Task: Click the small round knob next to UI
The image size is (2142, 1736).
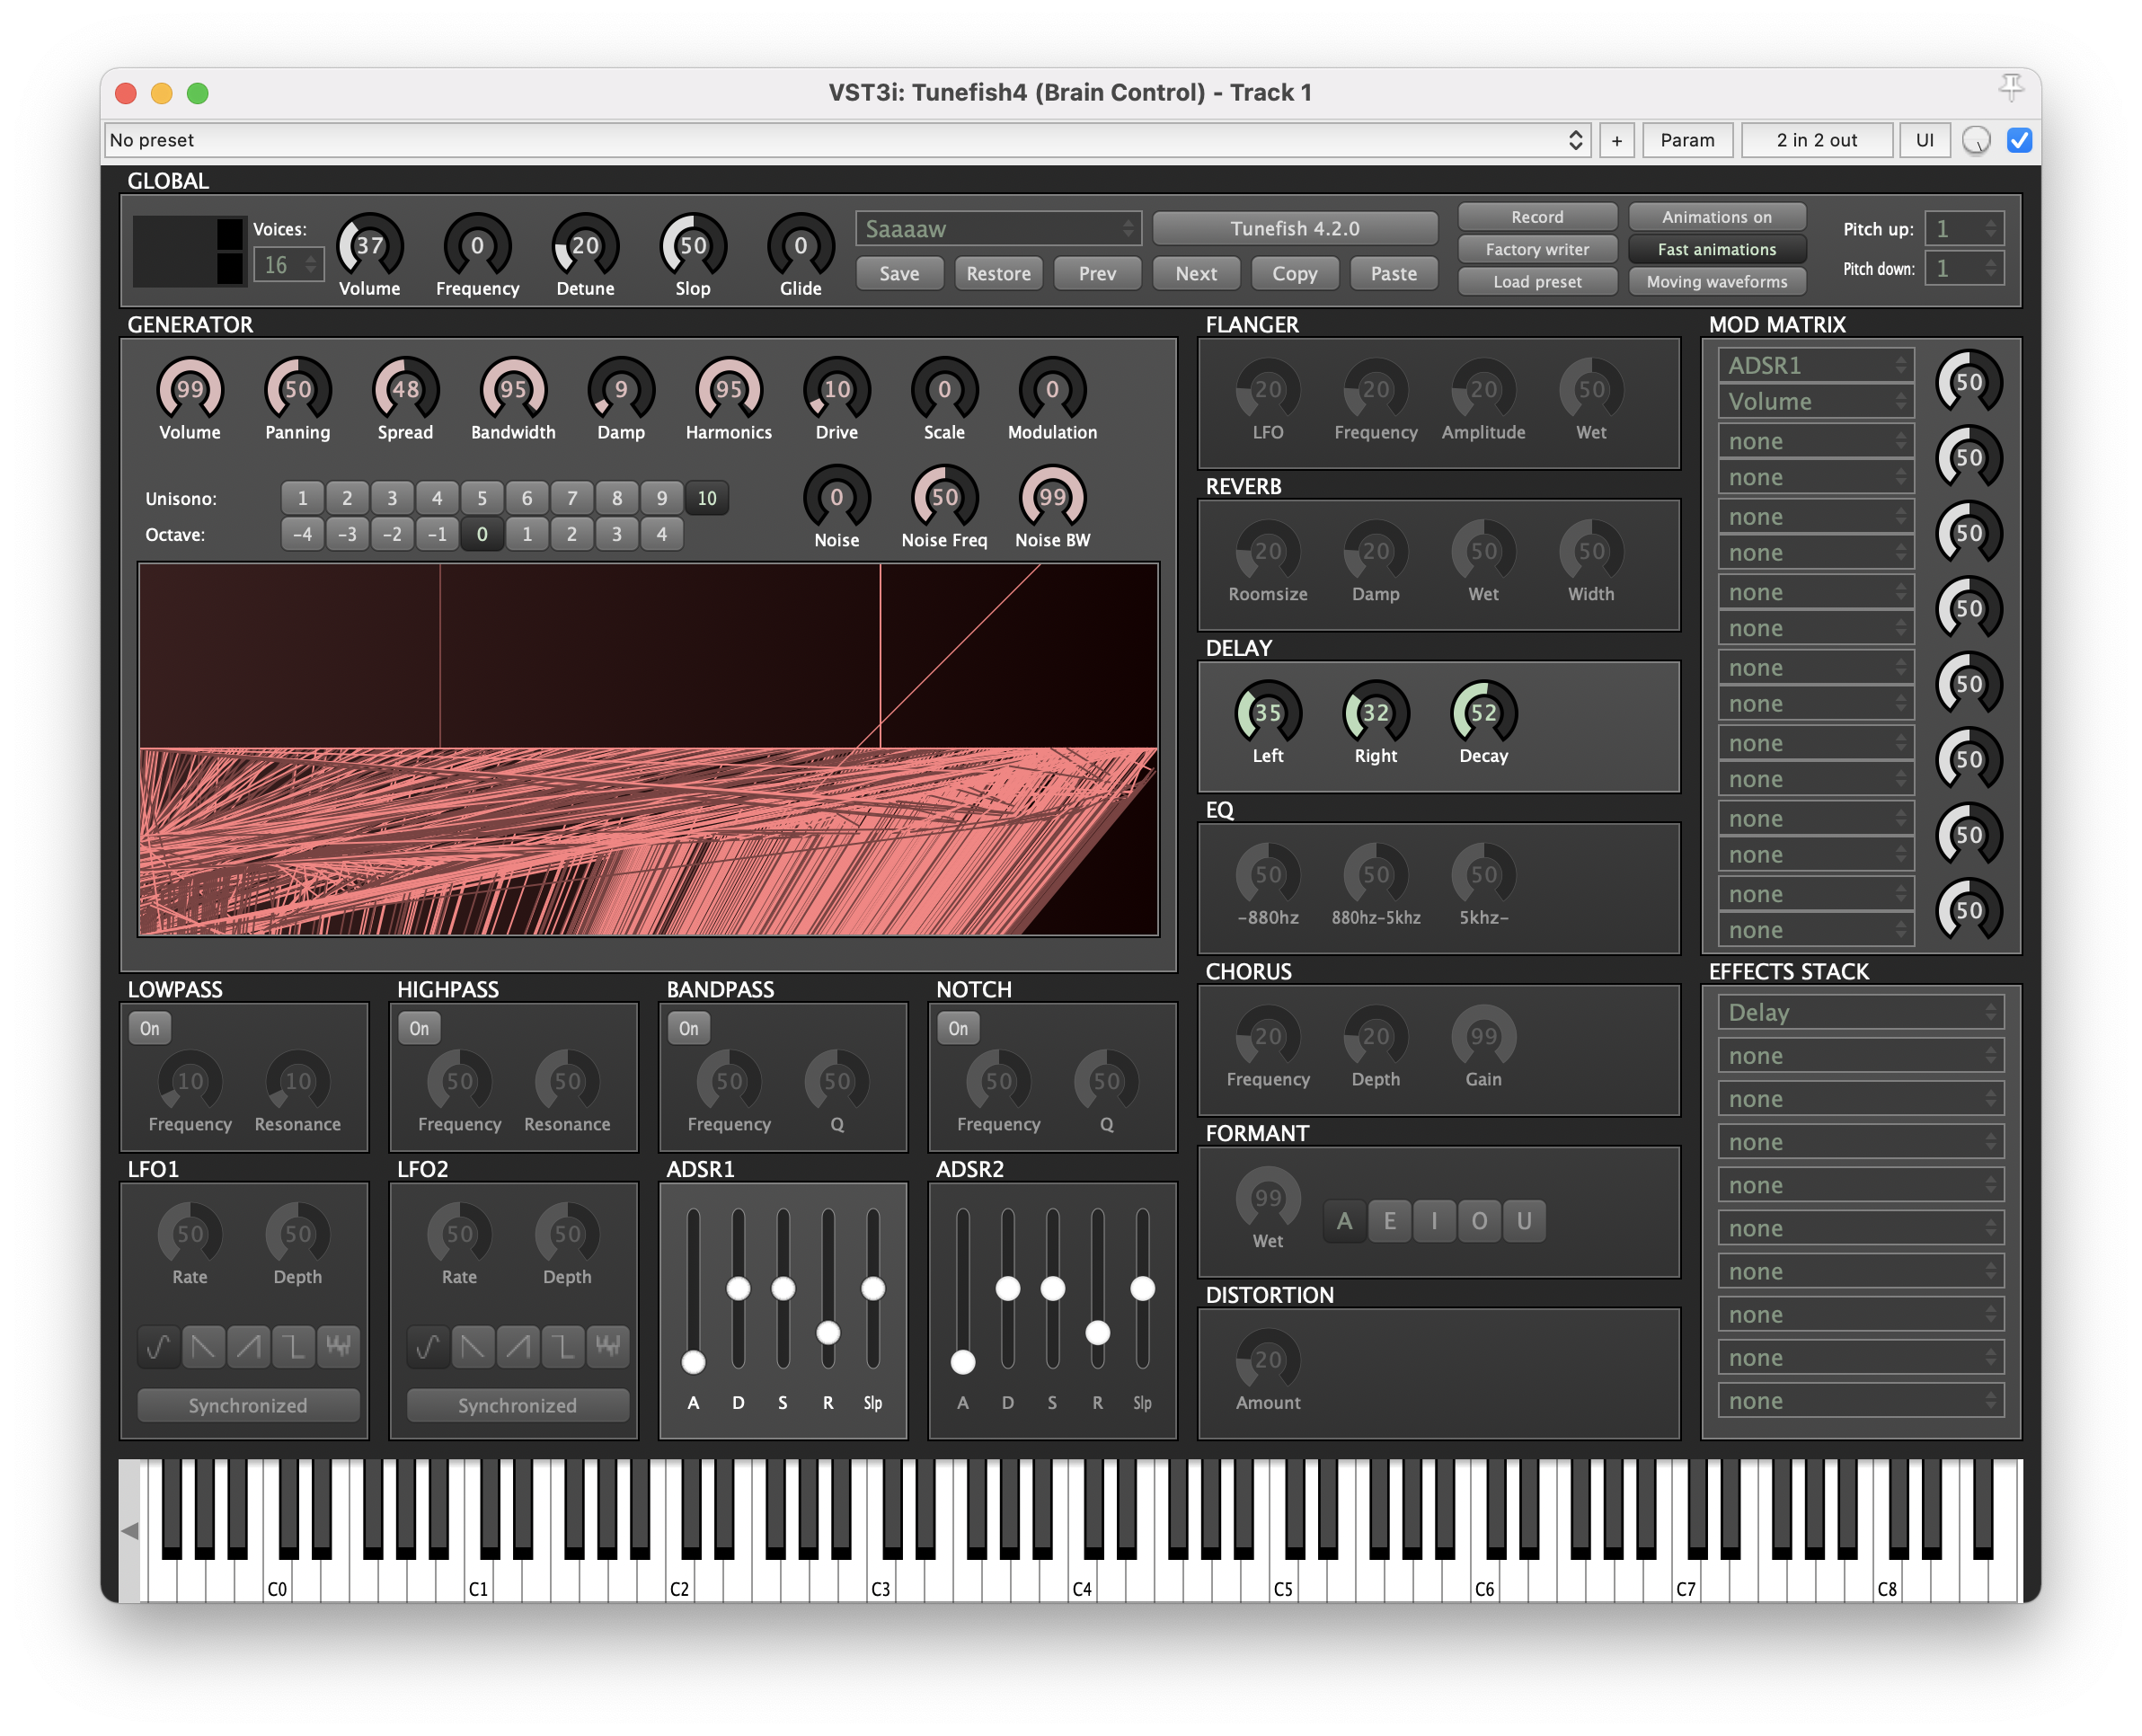Action: tap(1975, 140)
